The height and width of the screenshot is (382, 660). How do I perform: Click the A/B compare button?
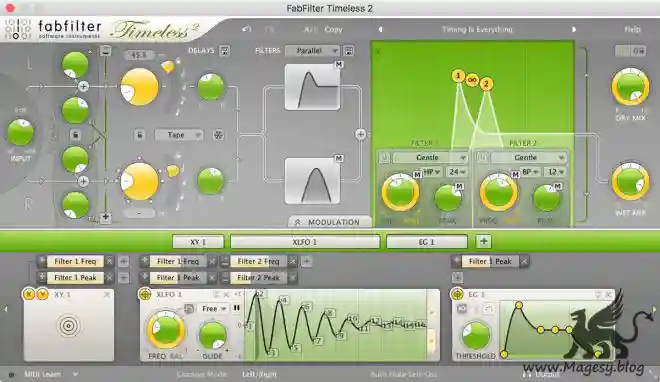coord(311,29)
